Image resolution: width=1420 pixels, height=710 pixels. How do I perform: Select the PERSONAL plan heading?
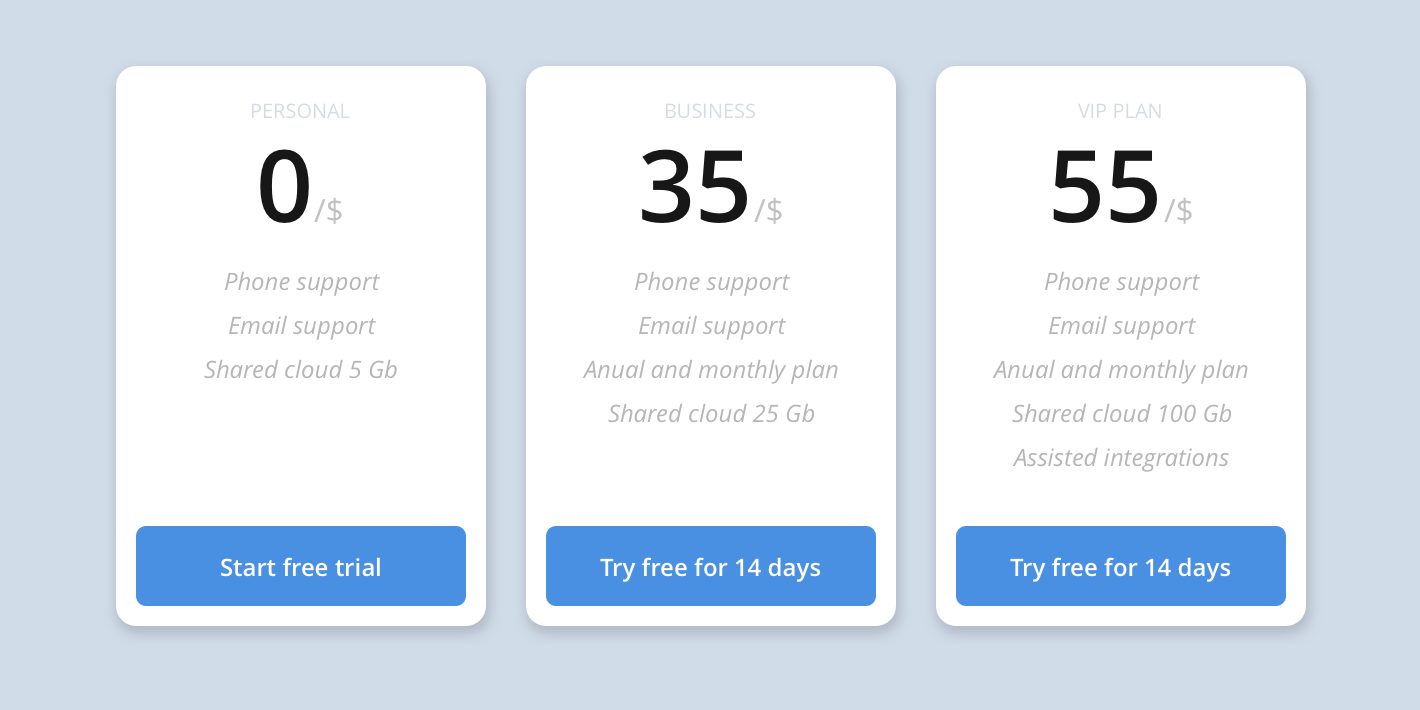pos(300,111)
